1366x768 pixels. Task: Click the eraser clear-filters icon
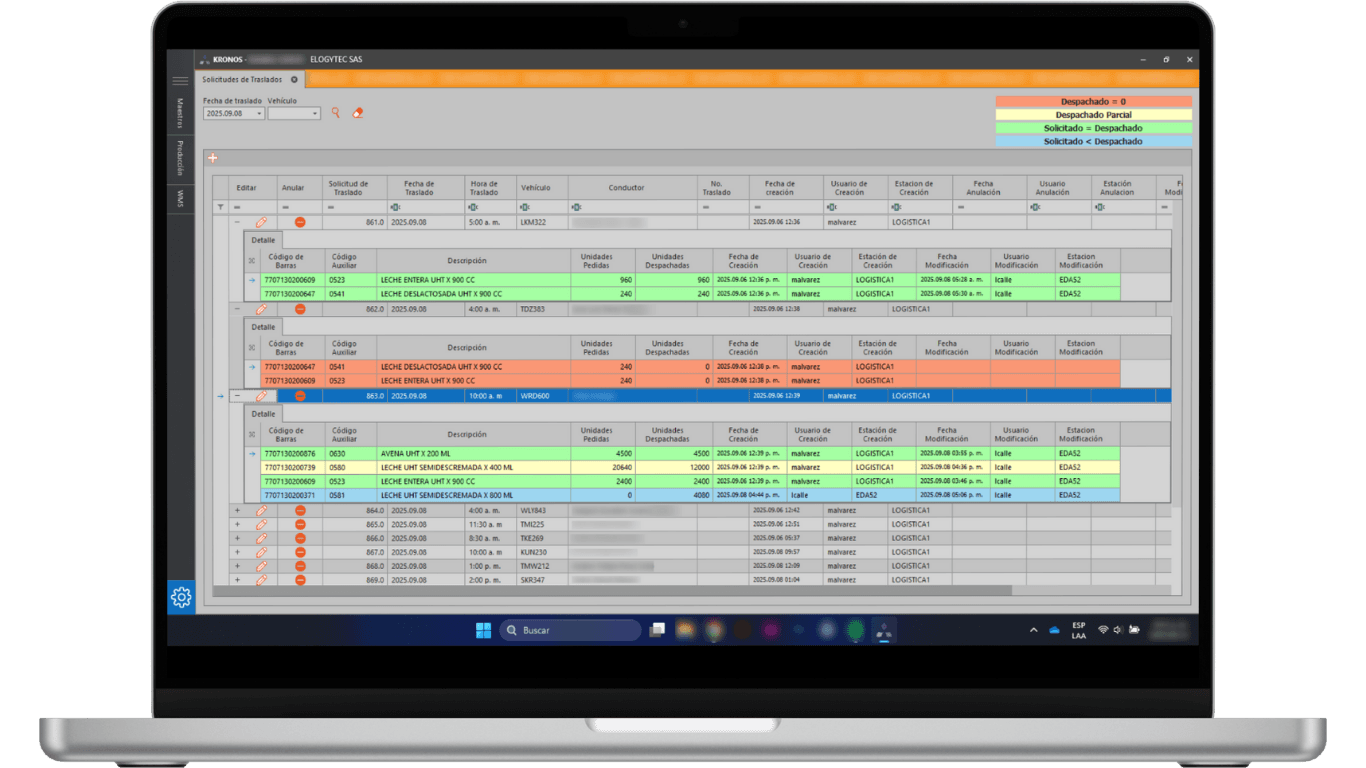[x=358, y=114]
